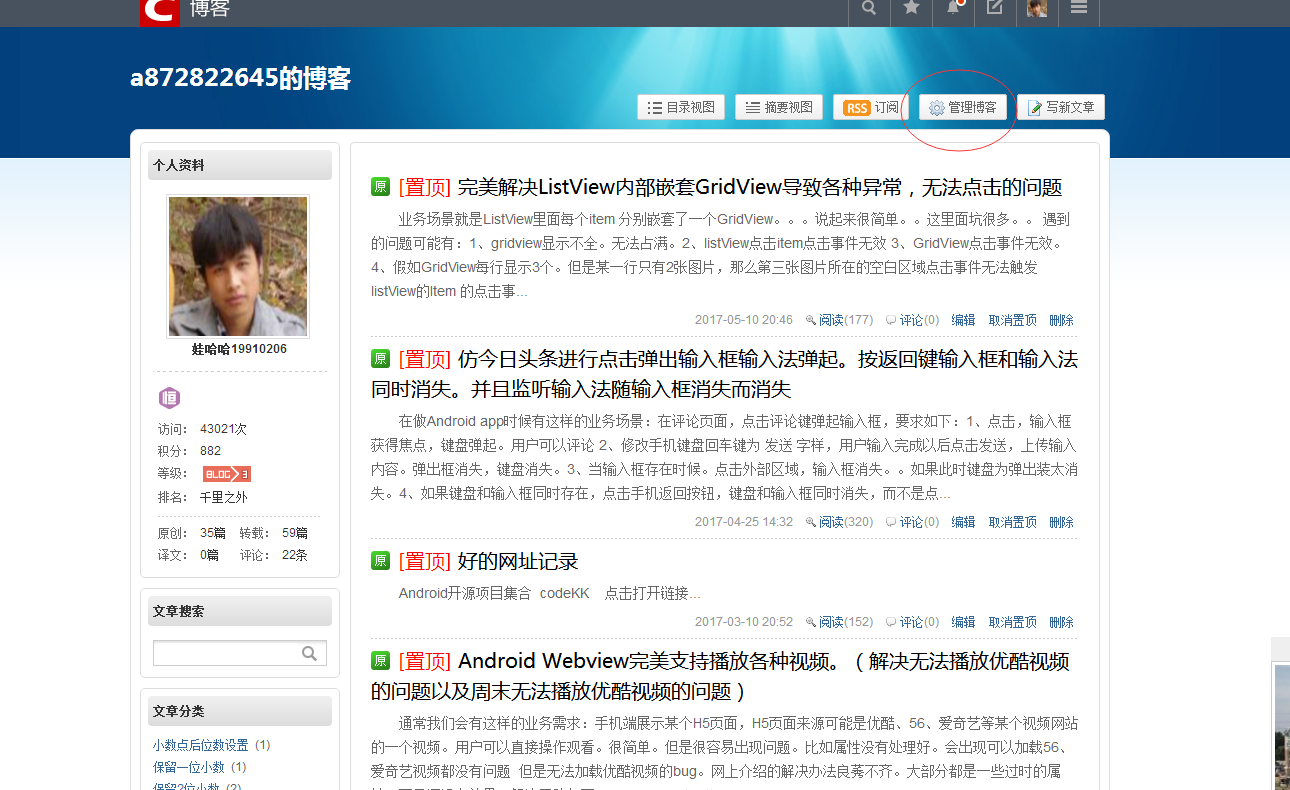Image resolution: width=1290 pixels, height=790 pixels.
Task: Click the red BLOG 3 level badge
Action: [227, 474]
